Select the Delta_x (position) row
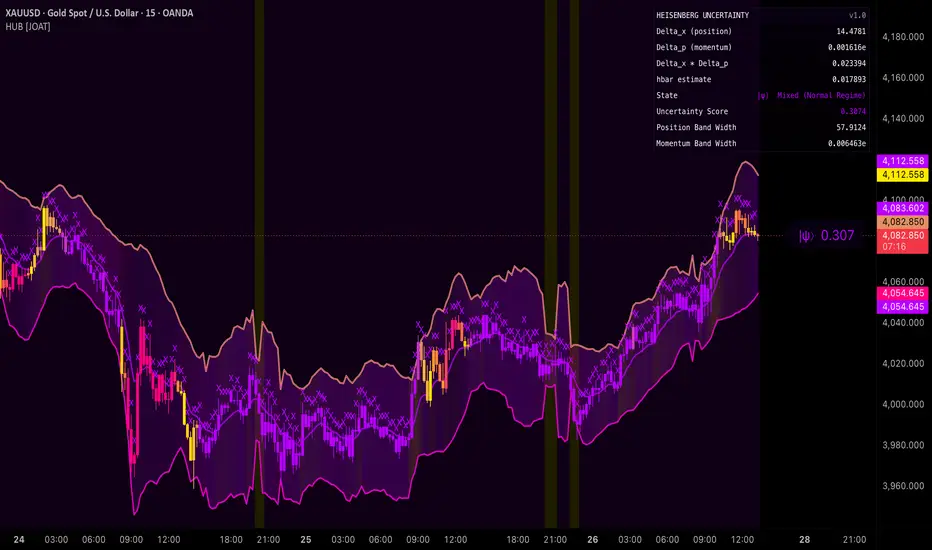The height and width of the screenshot is (550, 932). pyautogui.click(x=761, y=32)
